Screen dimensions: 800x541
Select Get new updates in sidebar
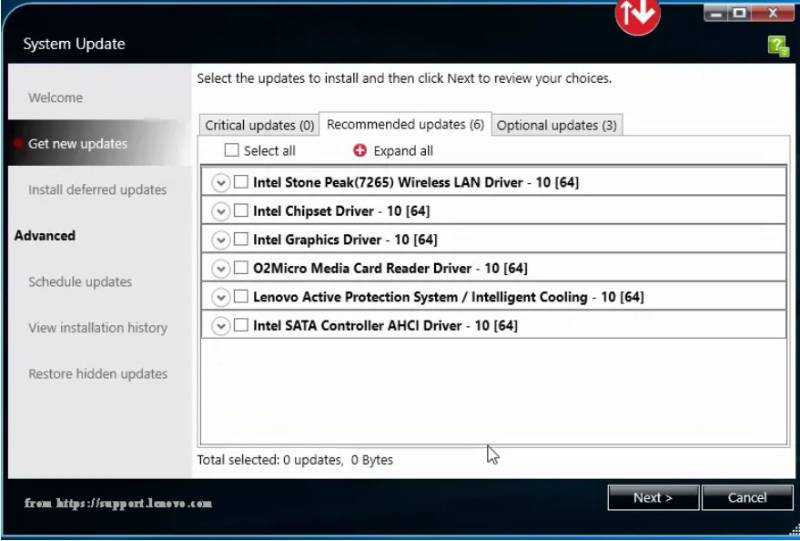coord(78,143)
